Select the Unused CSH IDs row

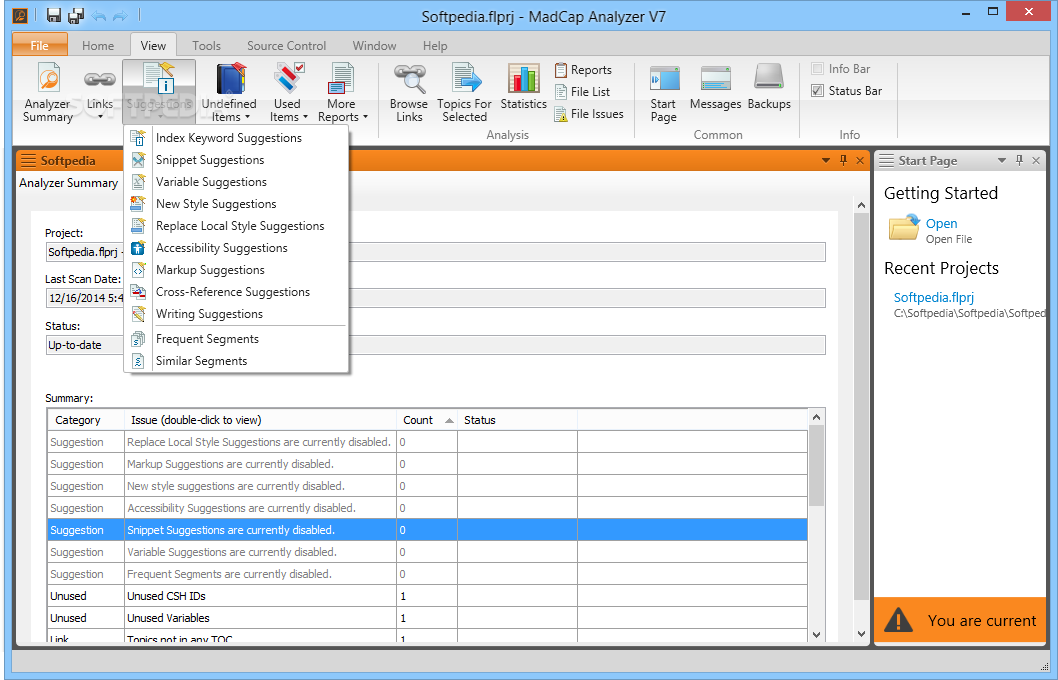point(427,596)
